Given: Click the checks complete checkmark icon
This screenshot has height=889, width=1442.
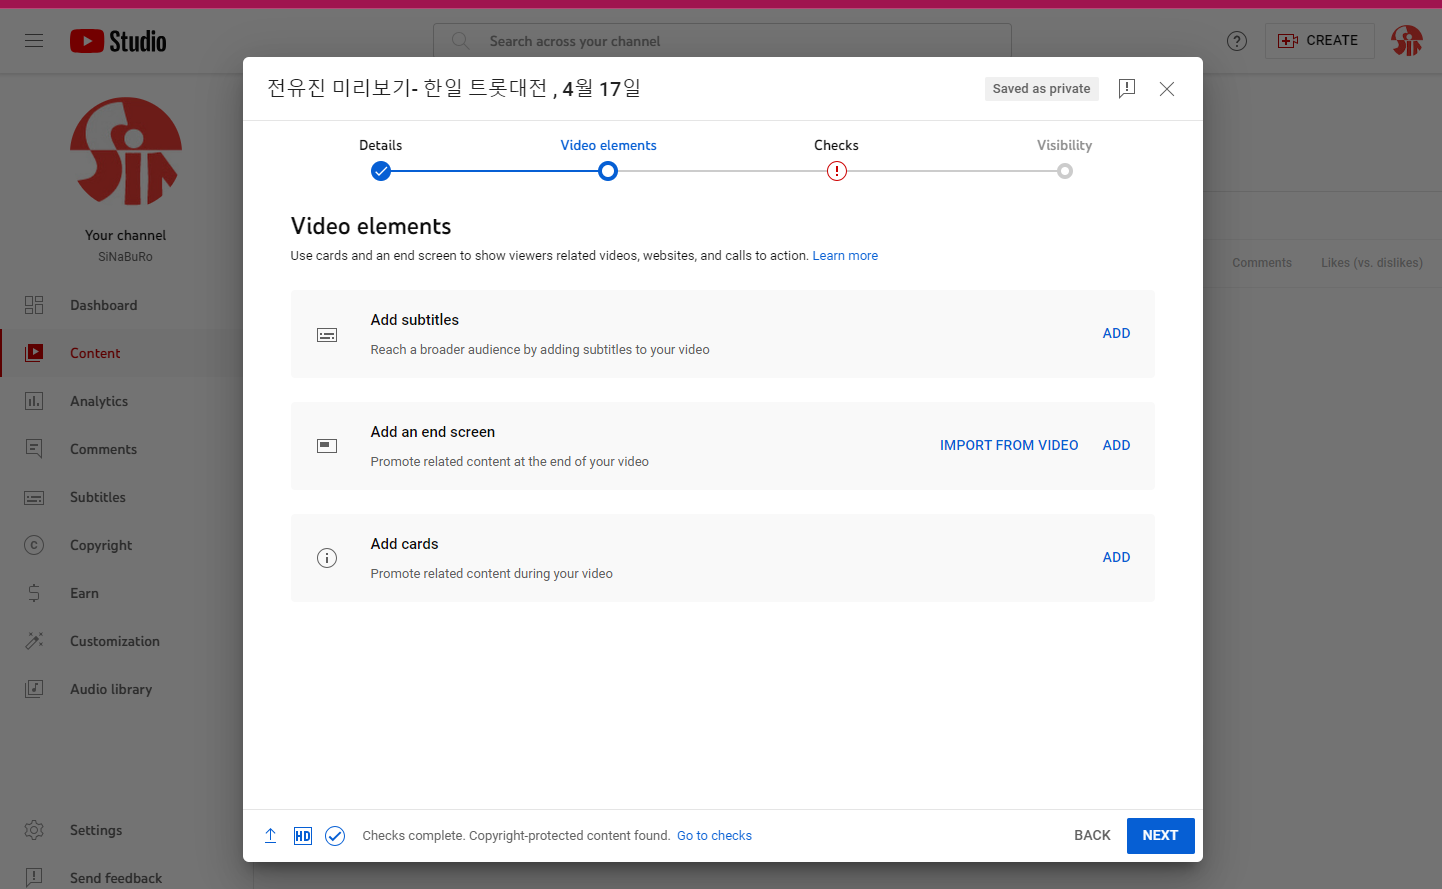Looking at the screenshot, I should (x=335, y=836).
